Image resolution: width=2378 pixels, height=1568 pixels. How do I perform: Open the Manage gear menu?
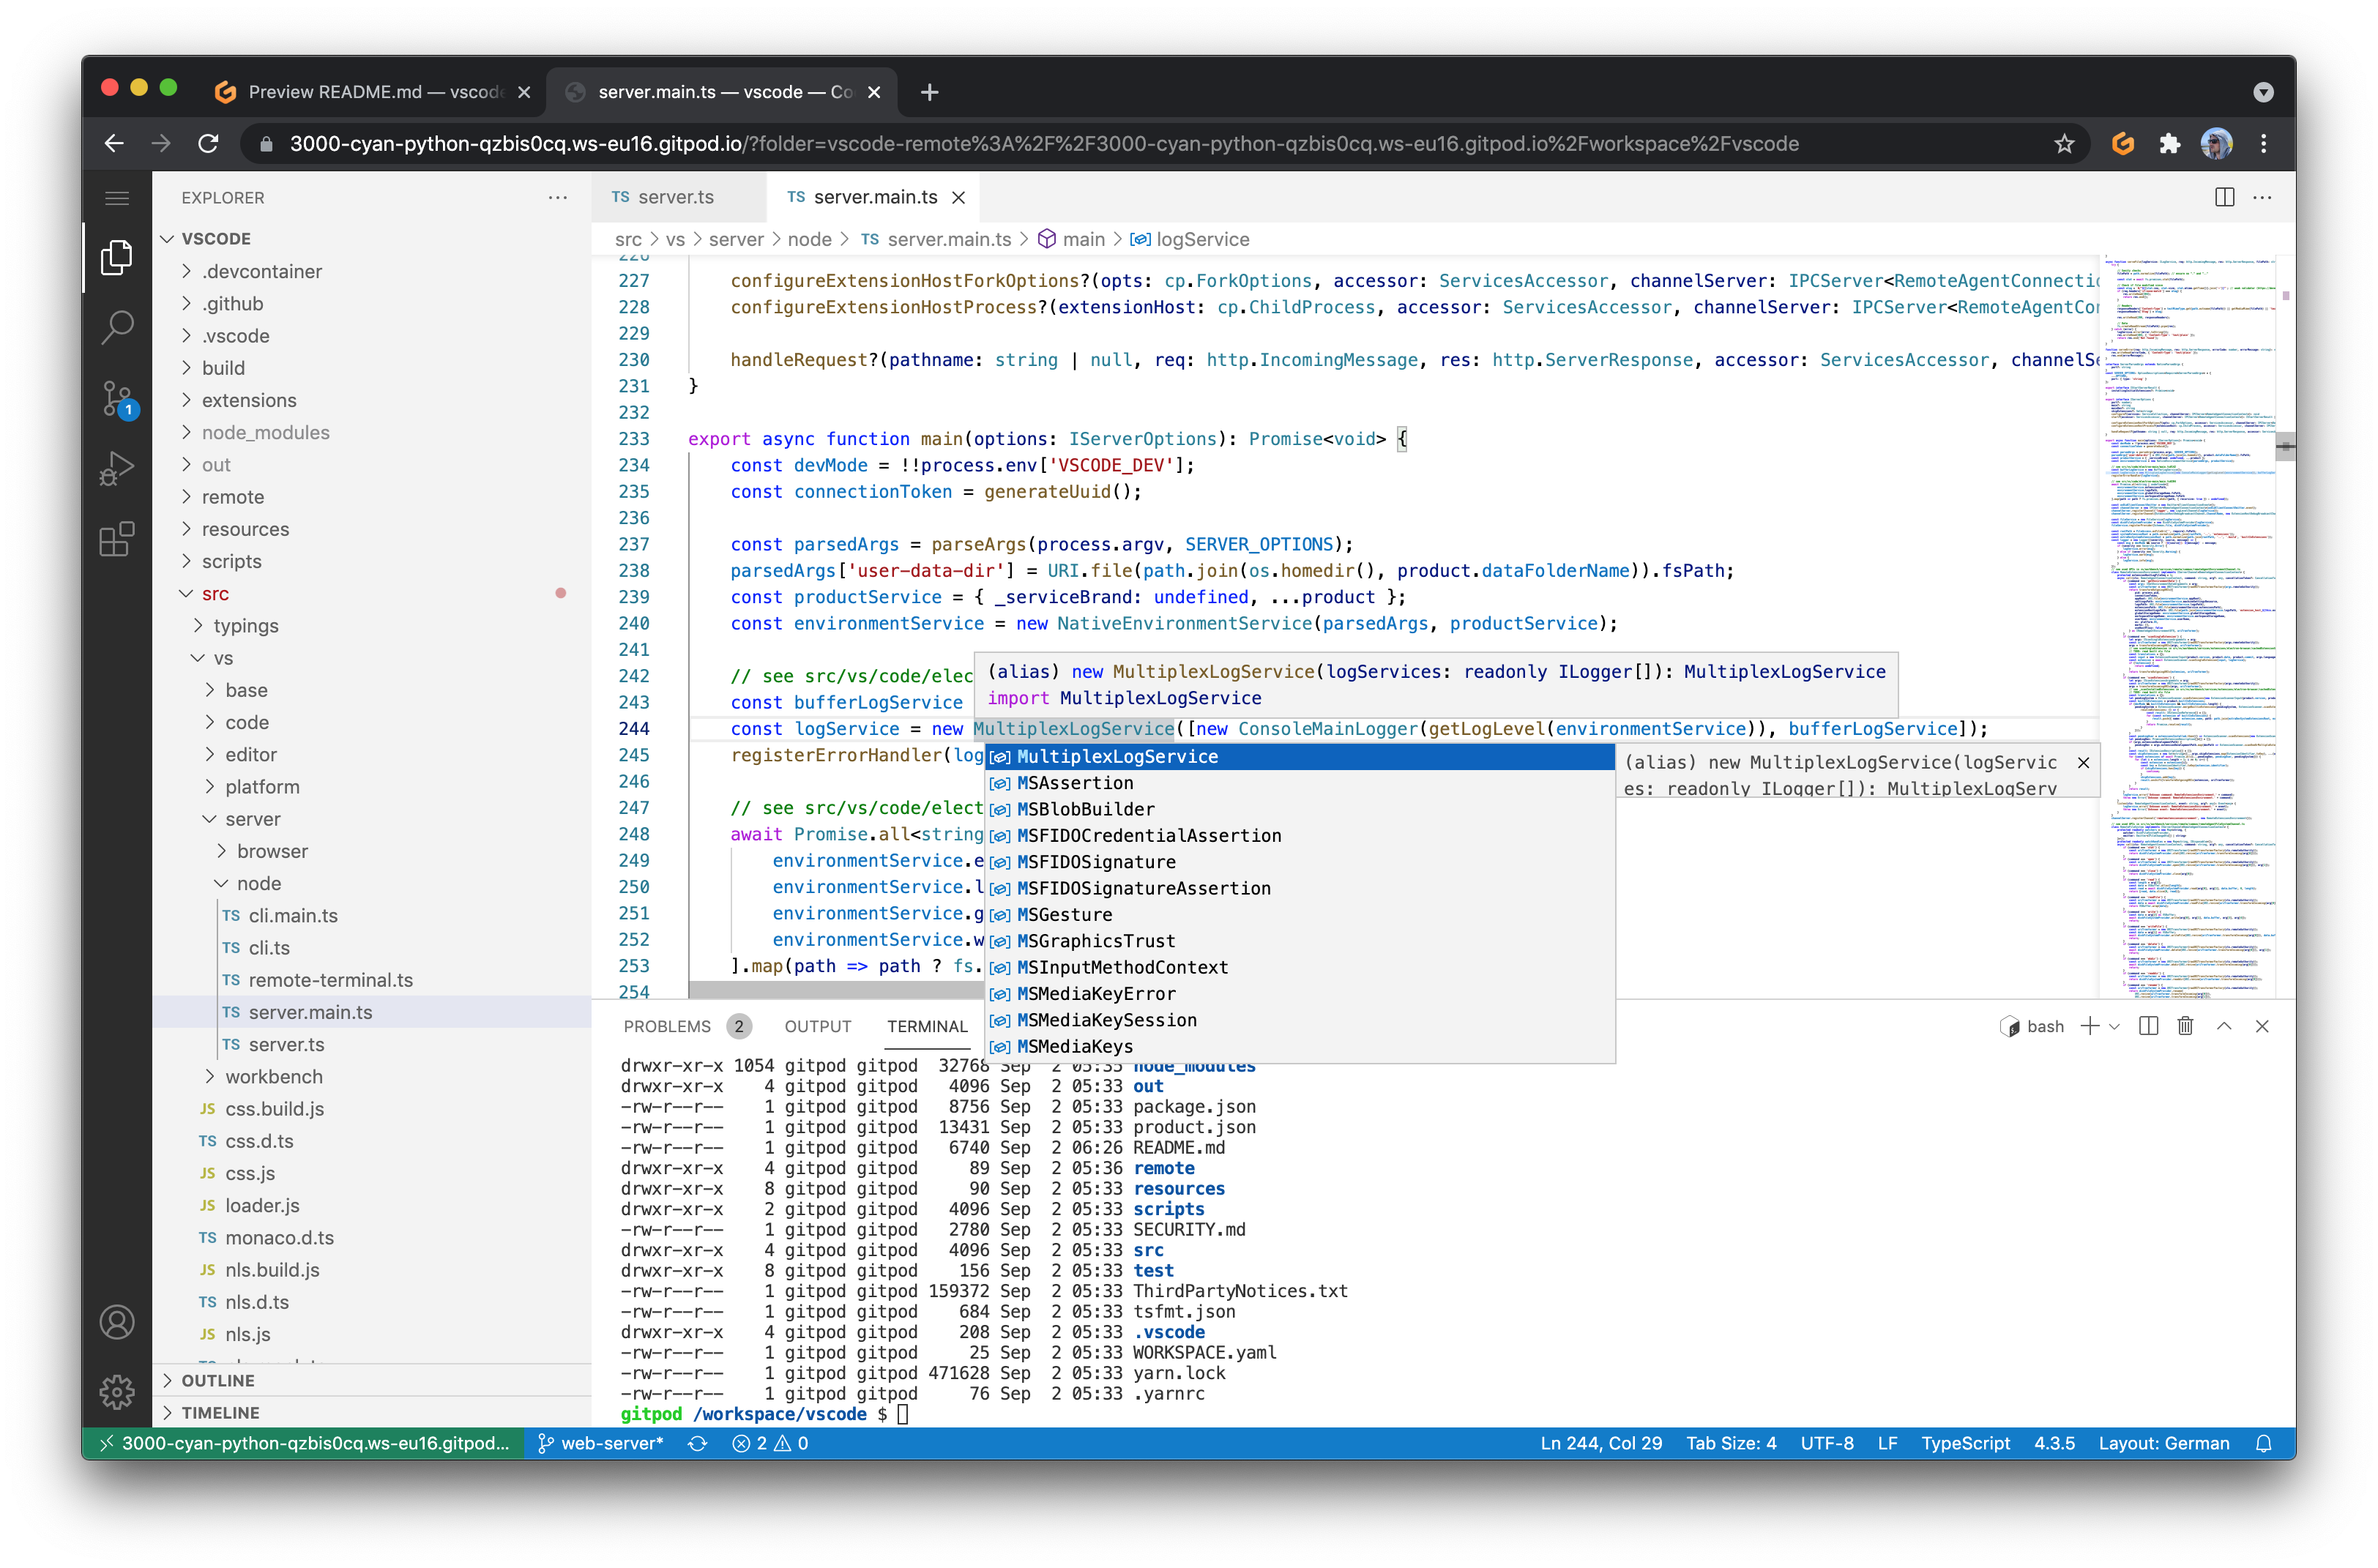click(117, 1391)
